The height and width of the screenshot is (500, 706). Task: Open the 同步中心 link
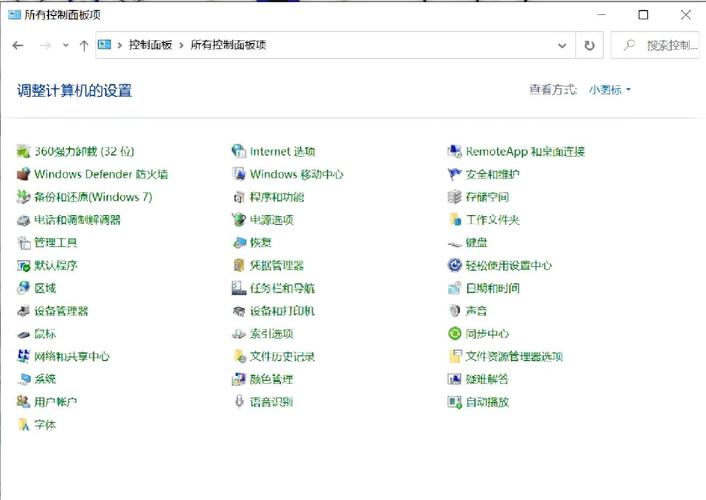coord(487,334)
